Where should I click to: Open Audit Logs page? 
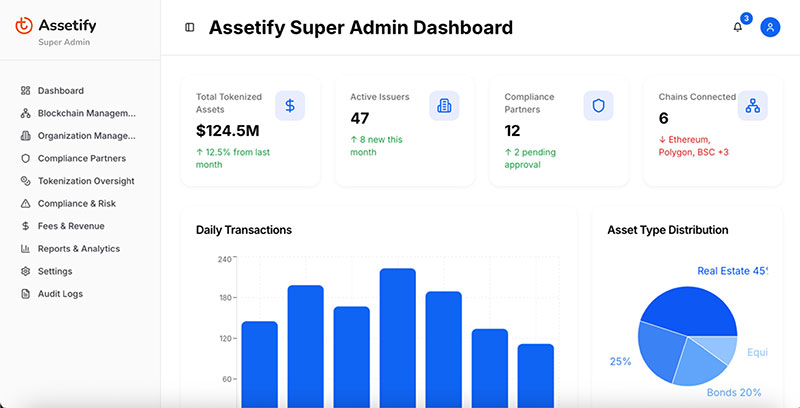click(x=60, y=294)
